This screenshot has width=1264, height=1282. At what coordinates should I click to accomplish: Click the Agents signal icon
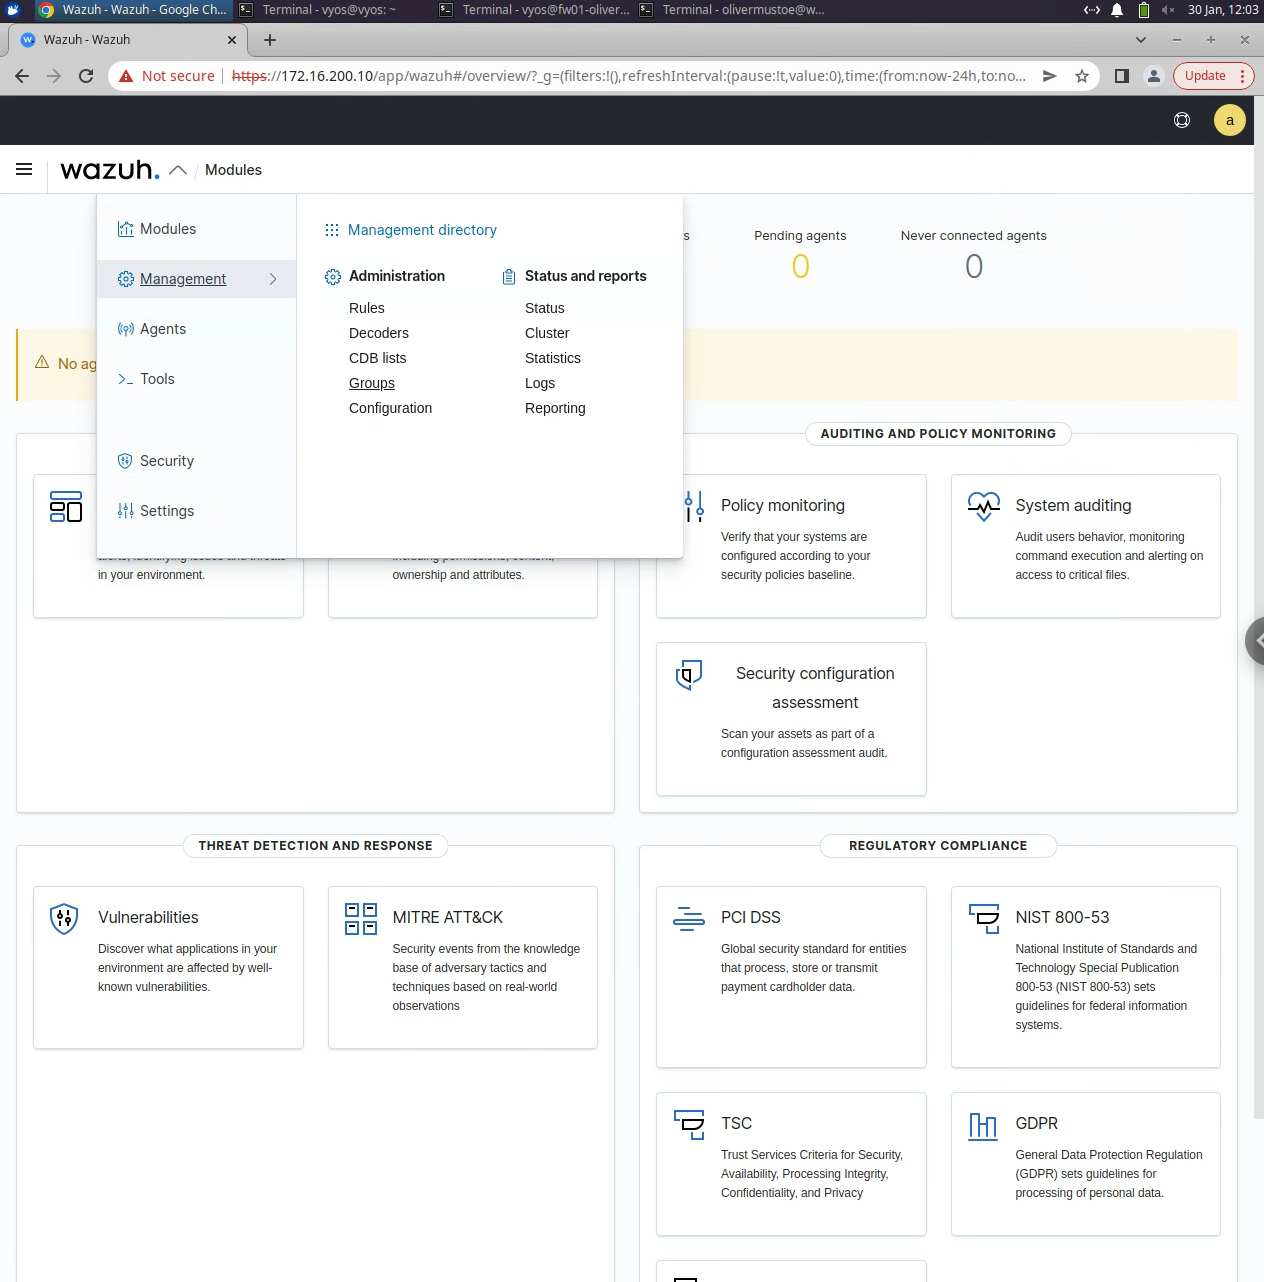pyautogui.click(x=125, y=329)
